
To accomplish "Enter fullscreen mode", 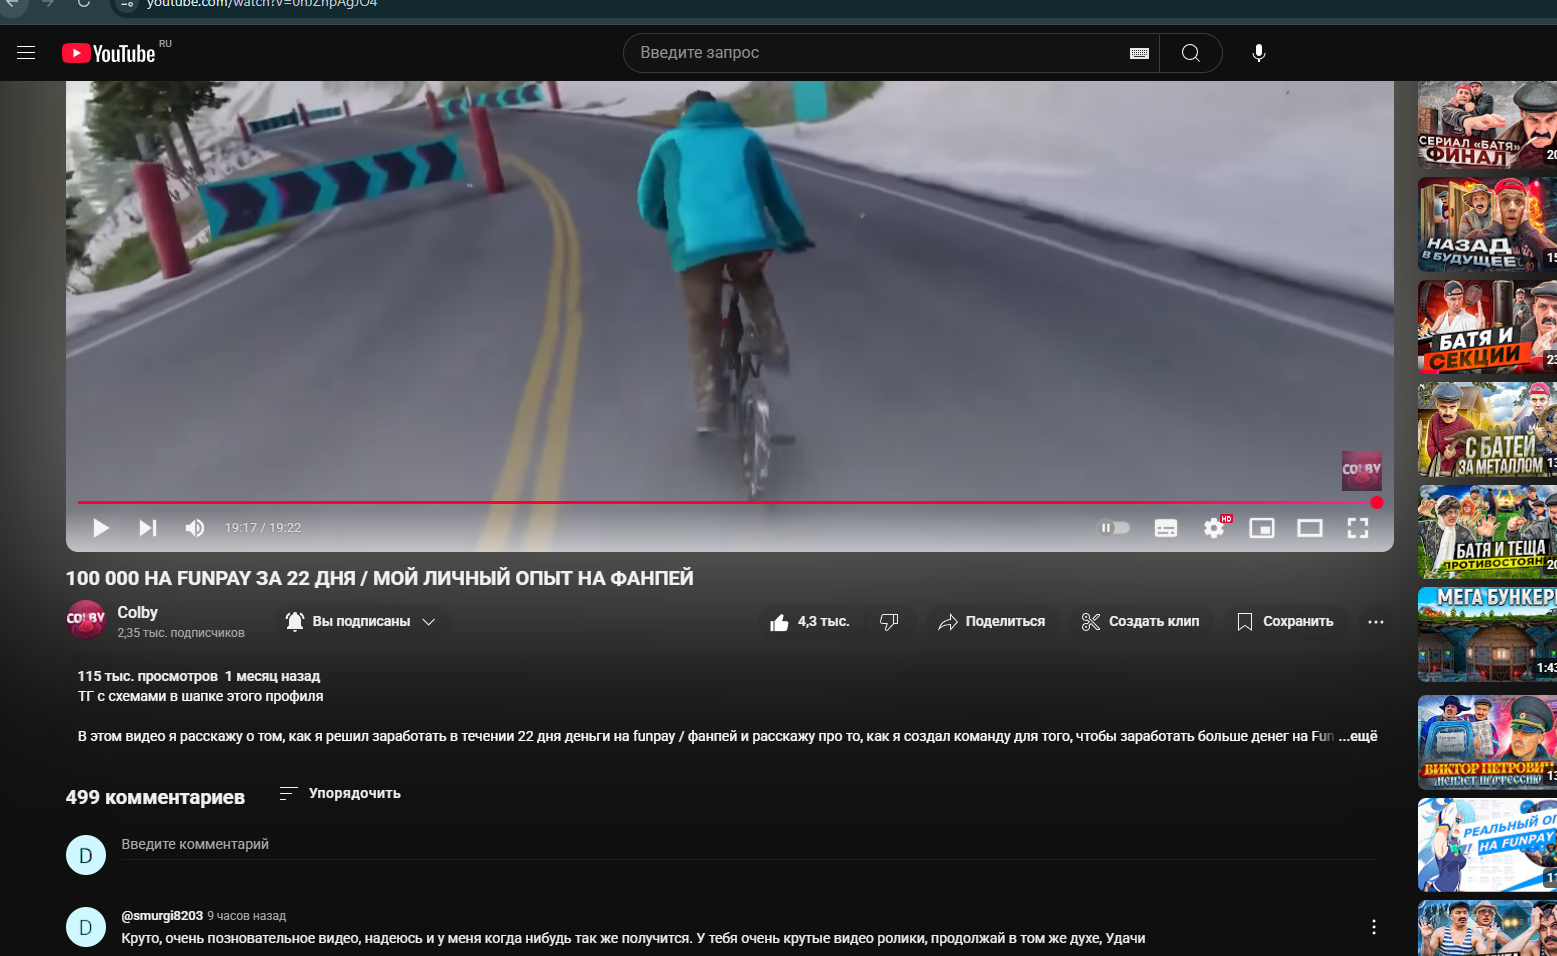I will (x=1357, y=528).
